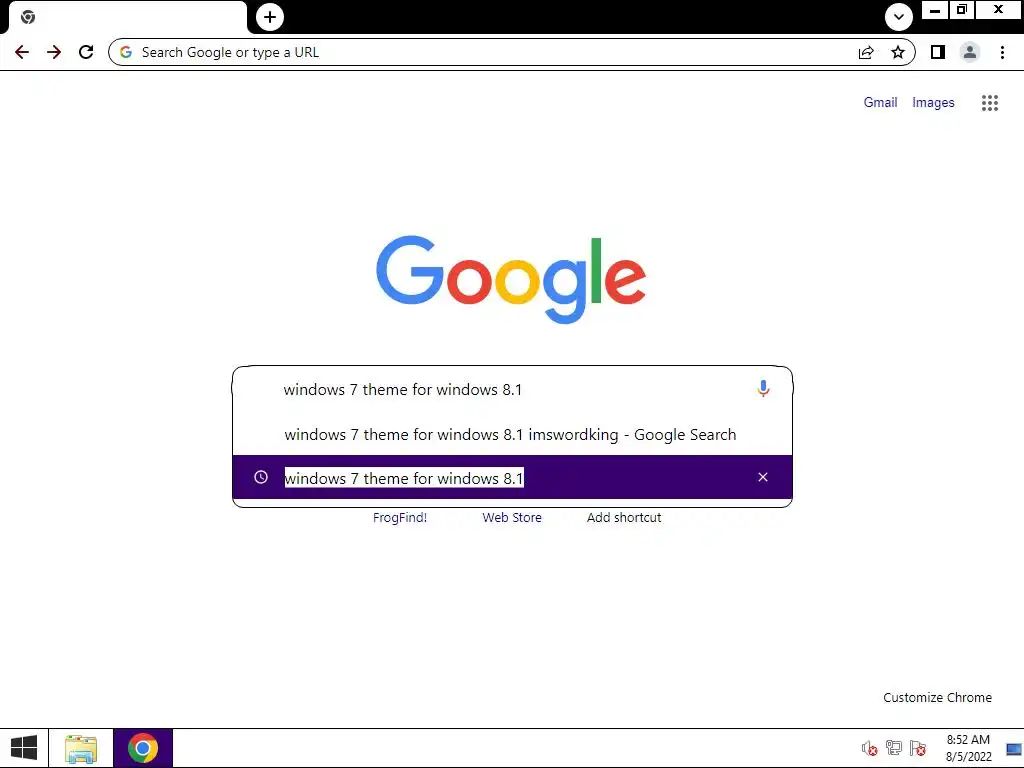Image resolution: width=1024 pixels, height=768 pixels.
Task: Open a new tab with plus button
Action: 270,17
